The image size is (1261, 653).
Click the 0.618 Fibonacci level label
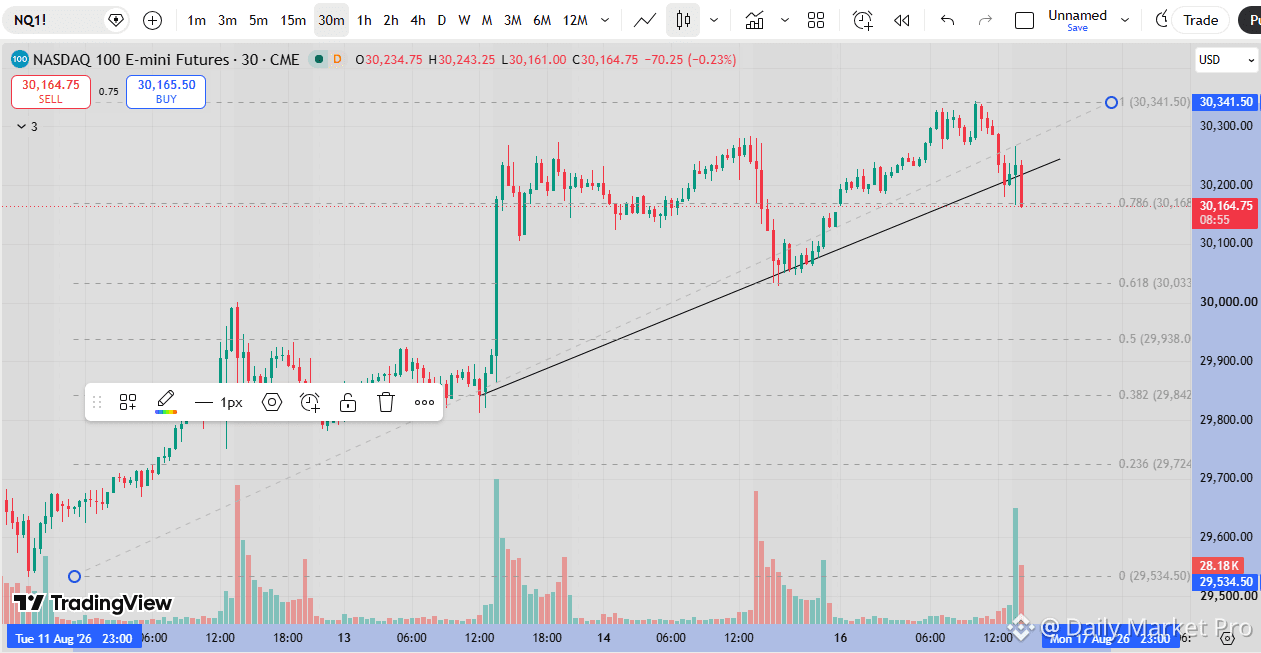1155,283
